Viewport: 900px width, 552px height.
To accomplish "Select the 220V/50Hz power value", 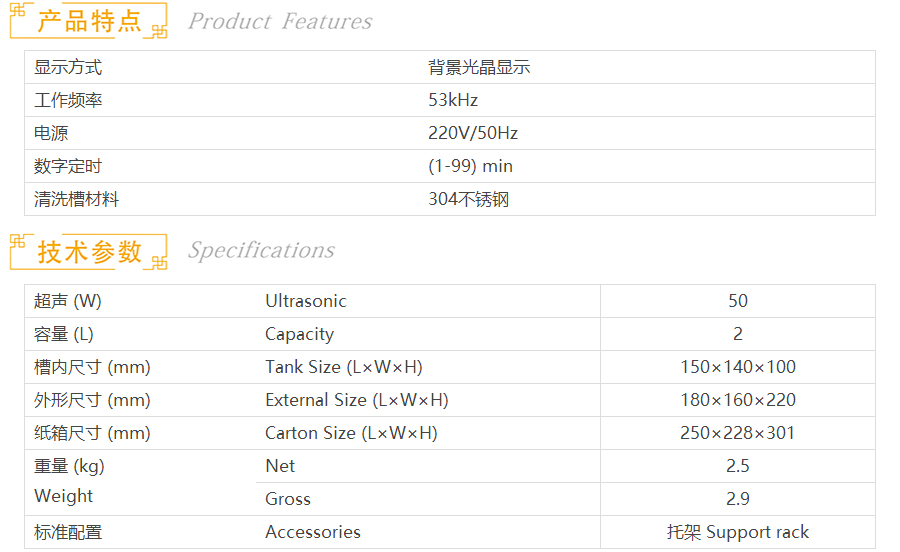I will click(473, 133).
